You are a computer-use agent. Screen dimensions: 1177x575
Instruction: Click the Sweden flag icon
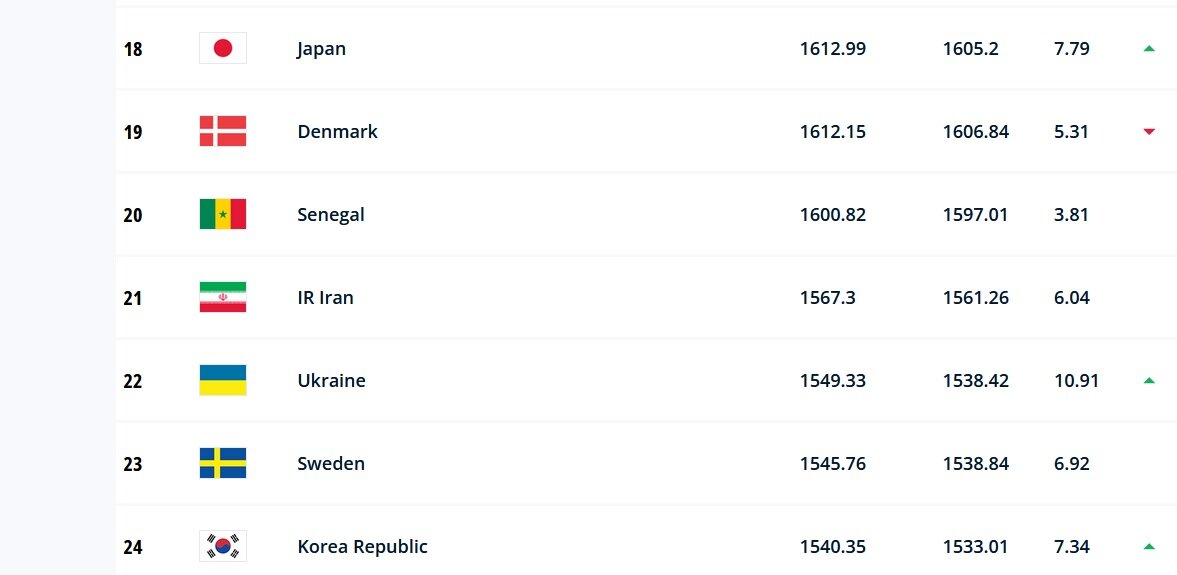point(223,463)
